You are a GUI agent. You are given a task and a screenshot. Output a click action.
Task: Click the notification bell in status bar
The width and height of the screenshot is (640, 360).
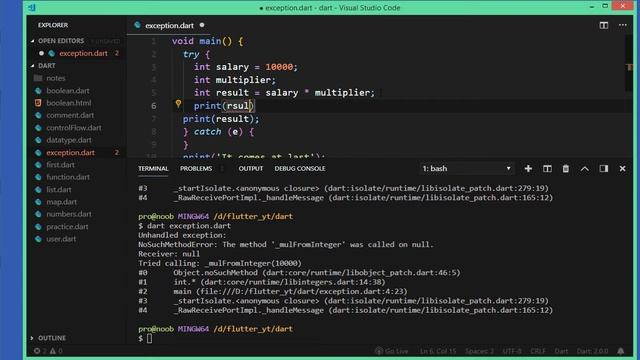(x=621, y=351)
